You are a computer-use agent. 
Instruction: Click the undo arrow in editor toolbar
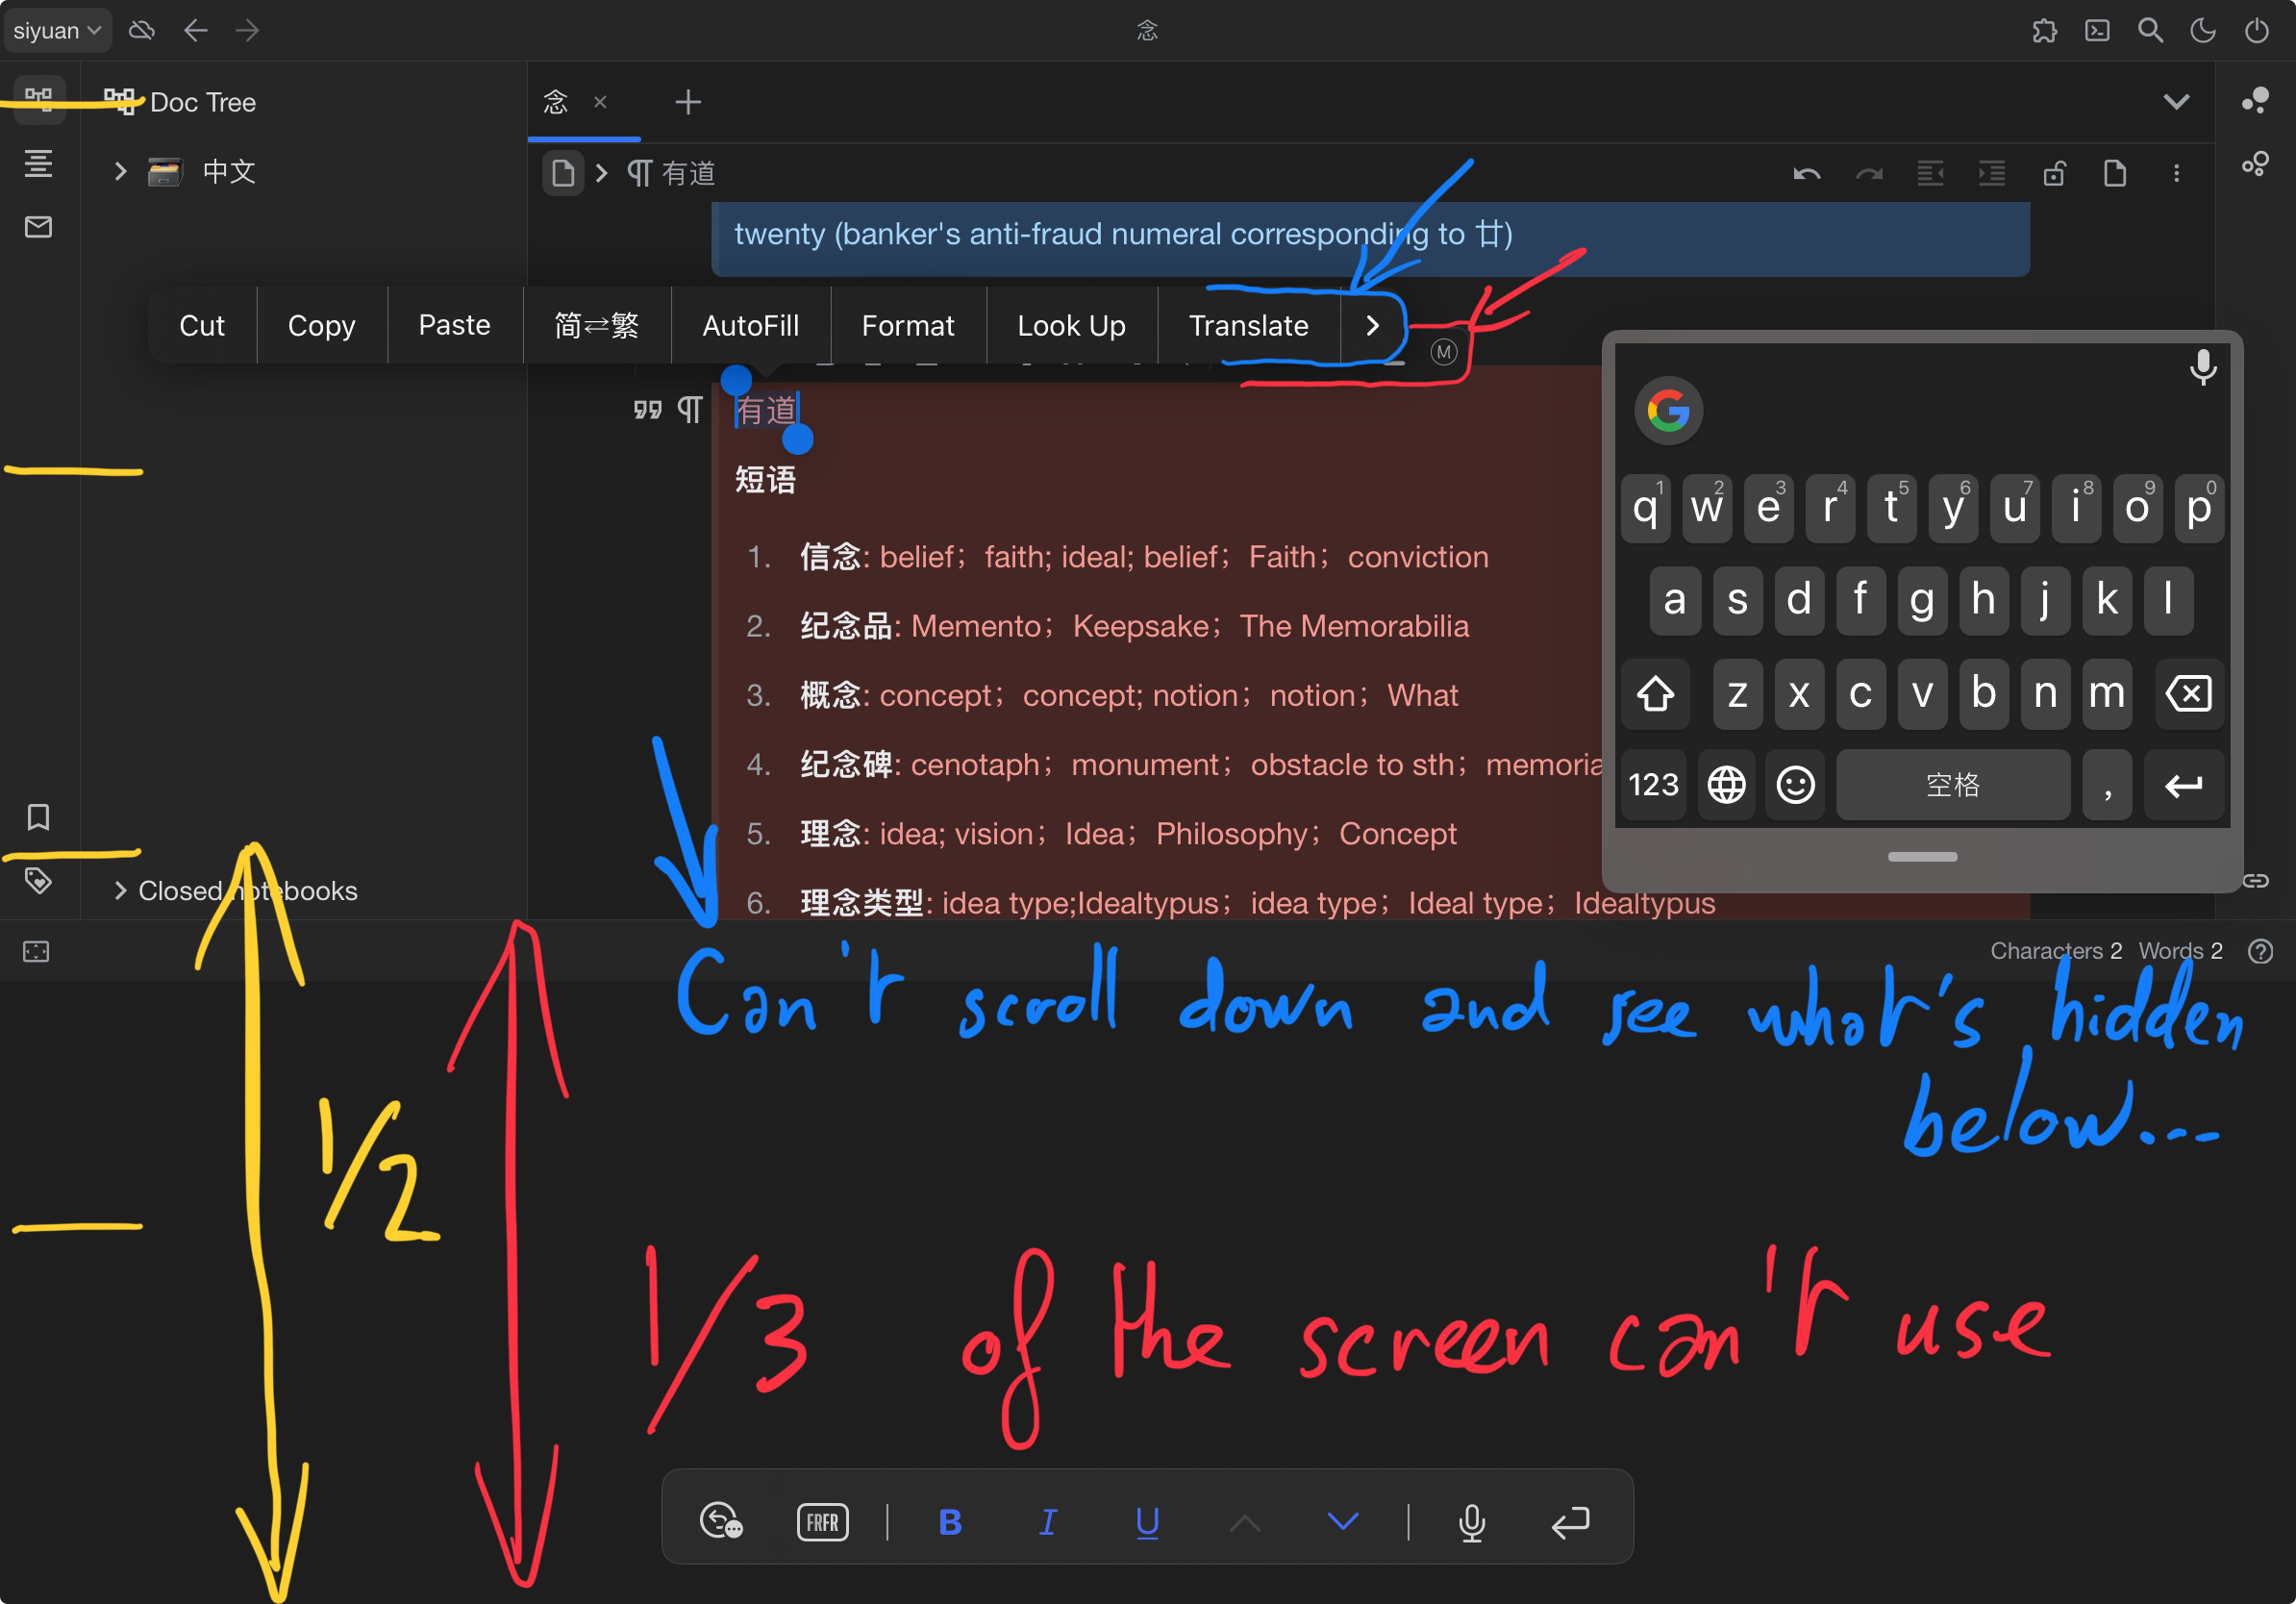[1806, 174]
